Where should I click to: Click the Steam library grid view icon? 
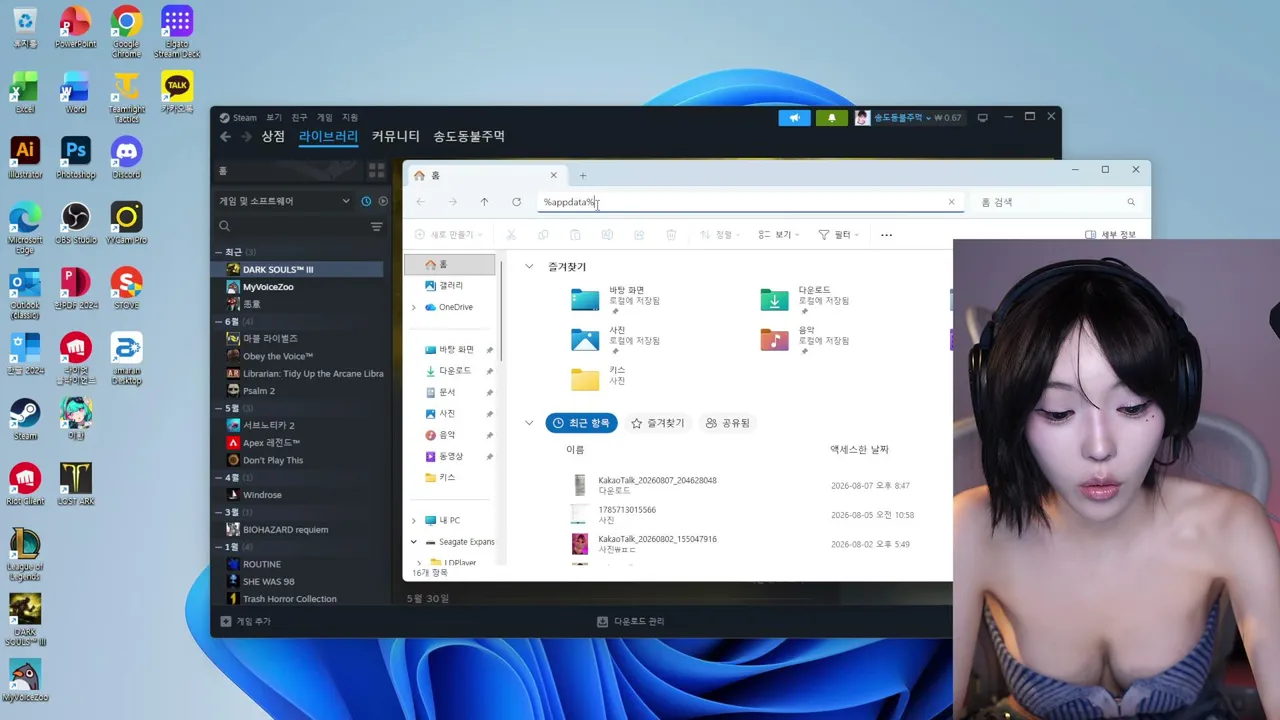point(376,171)
